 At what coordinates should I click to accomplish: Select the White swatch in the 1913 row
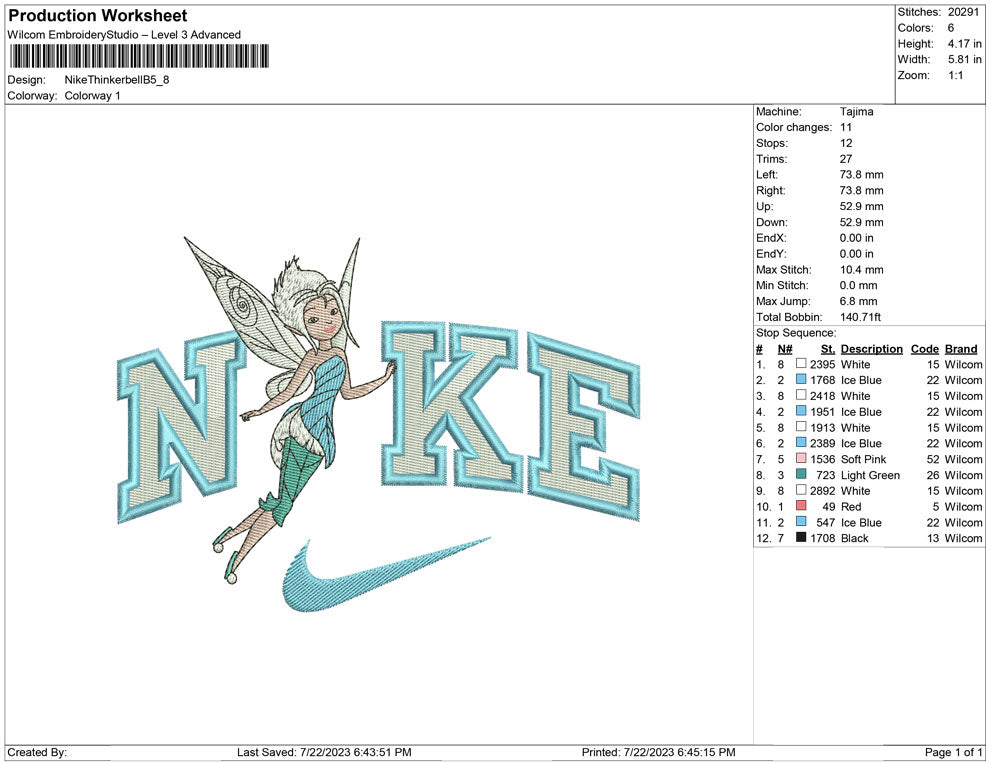[801, 427]
